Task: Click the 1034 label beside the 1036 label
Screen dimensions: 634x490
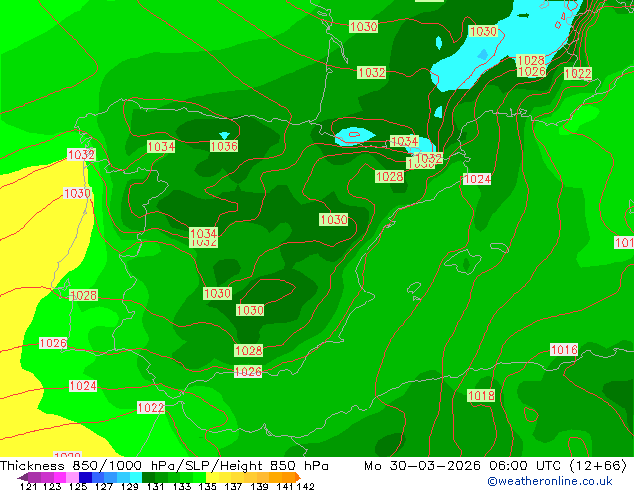Action: click(x=161, y=146)
